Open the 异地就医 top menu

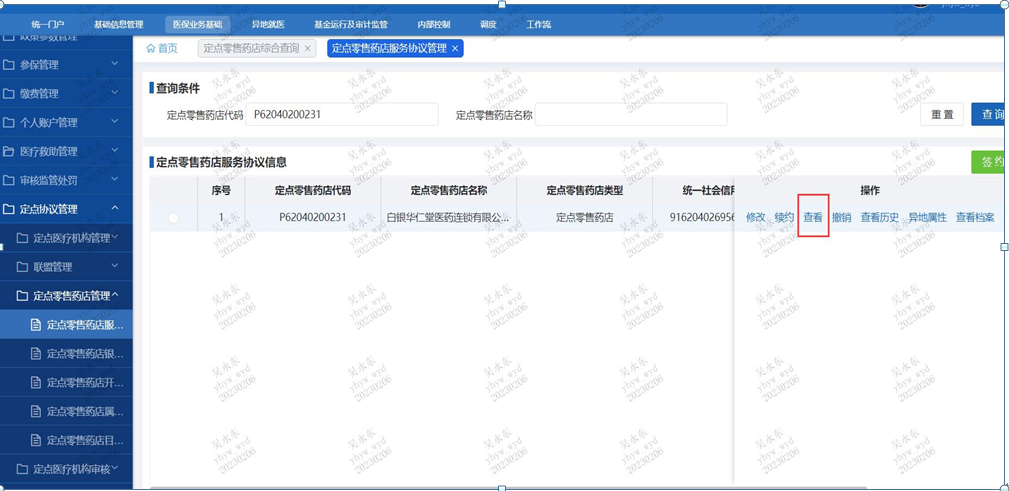(x=268, y=24)
